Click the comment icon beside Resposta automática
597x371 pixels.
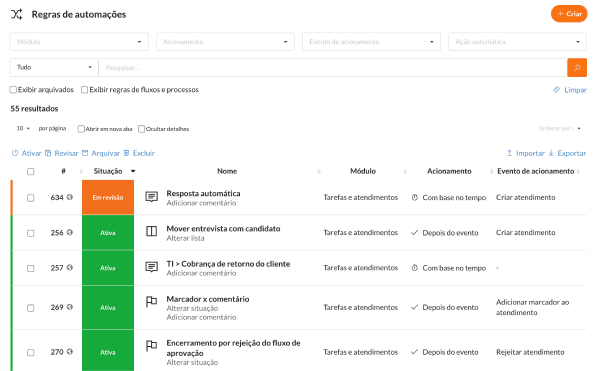(x=152, y=197)
